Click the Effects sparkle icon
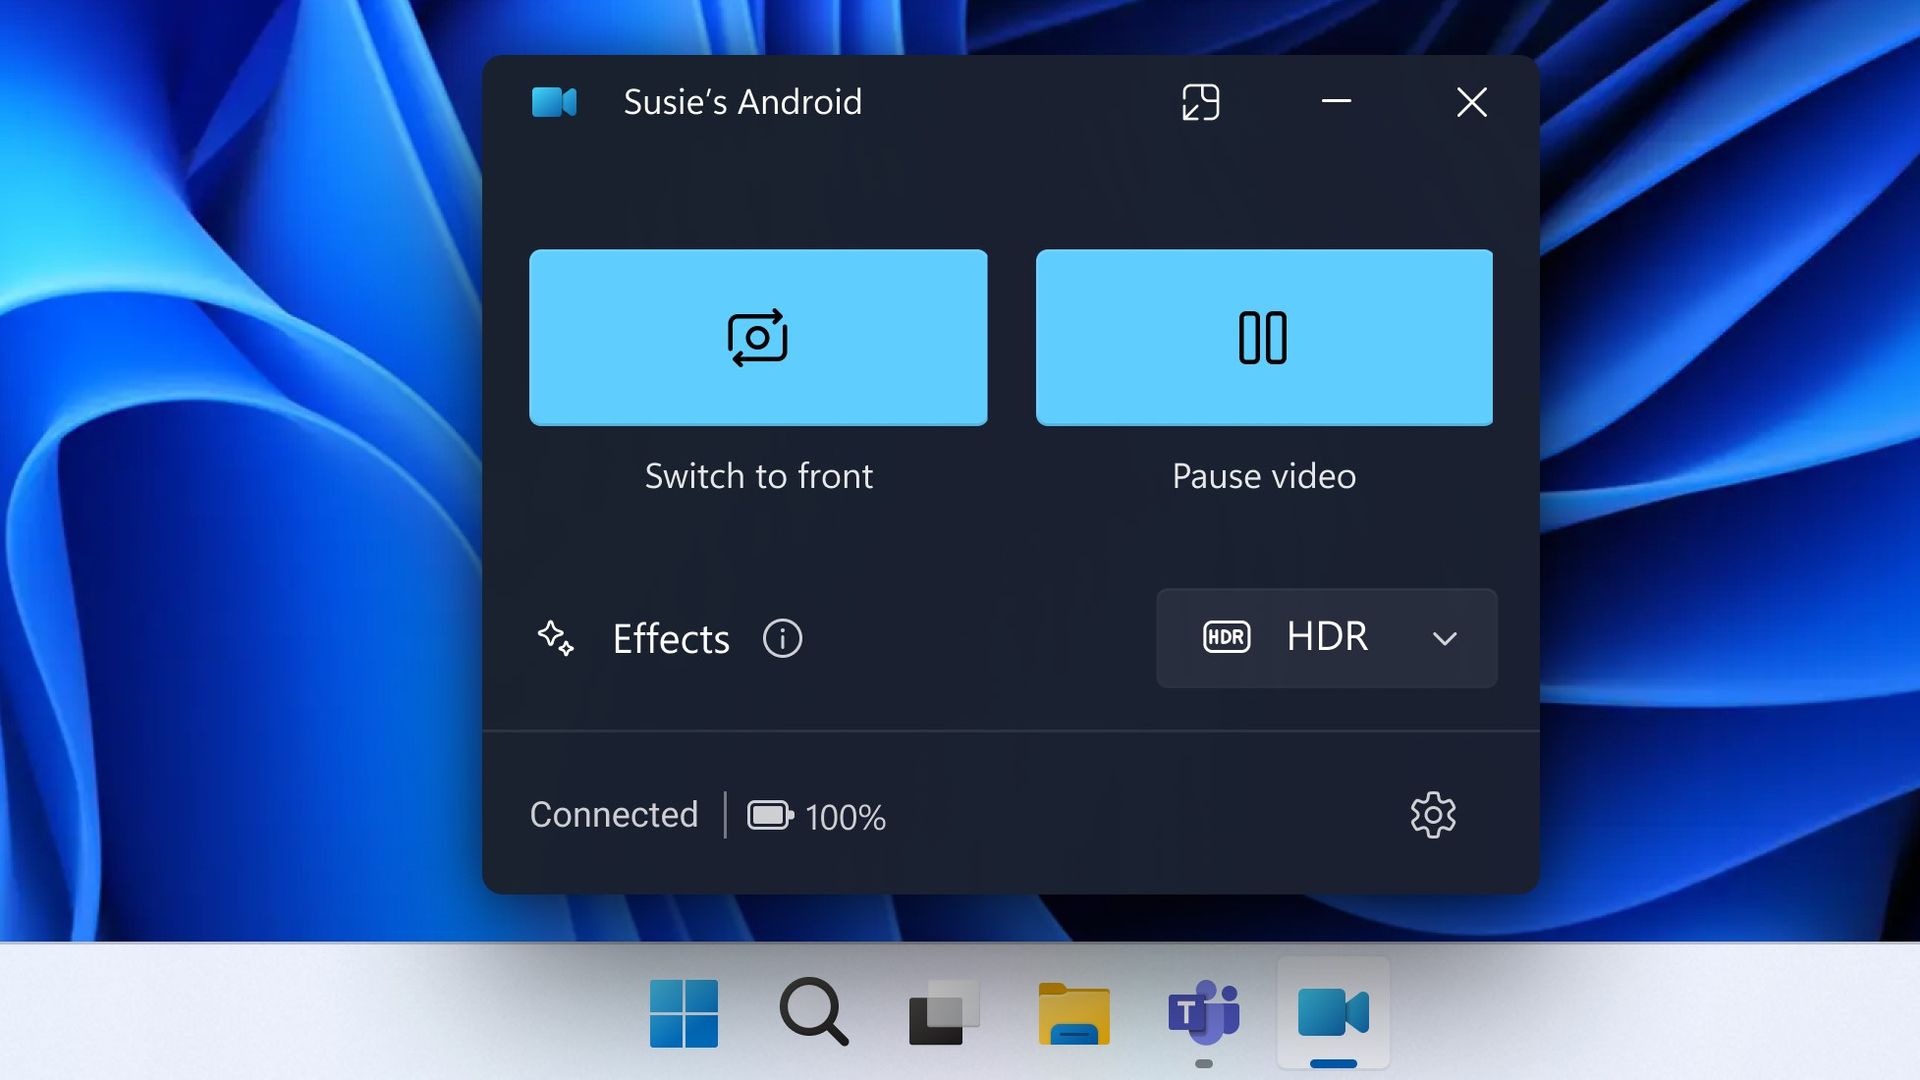1920x1080 pixels. point(556,638)
